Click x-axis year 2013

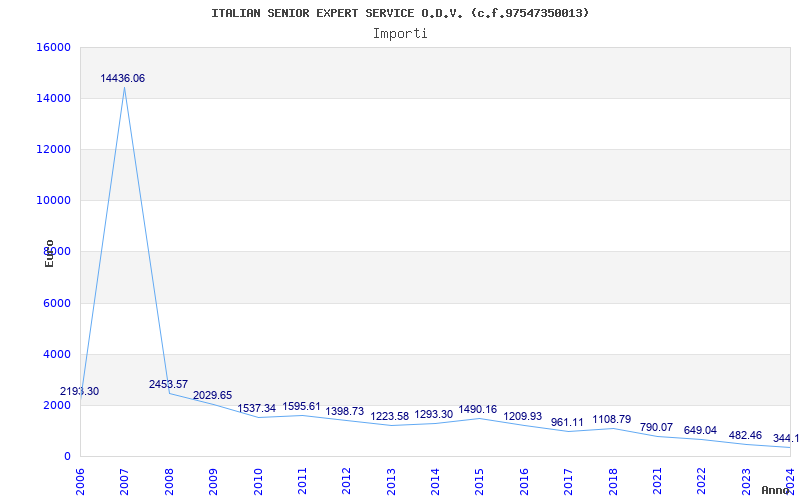[391, 481]
